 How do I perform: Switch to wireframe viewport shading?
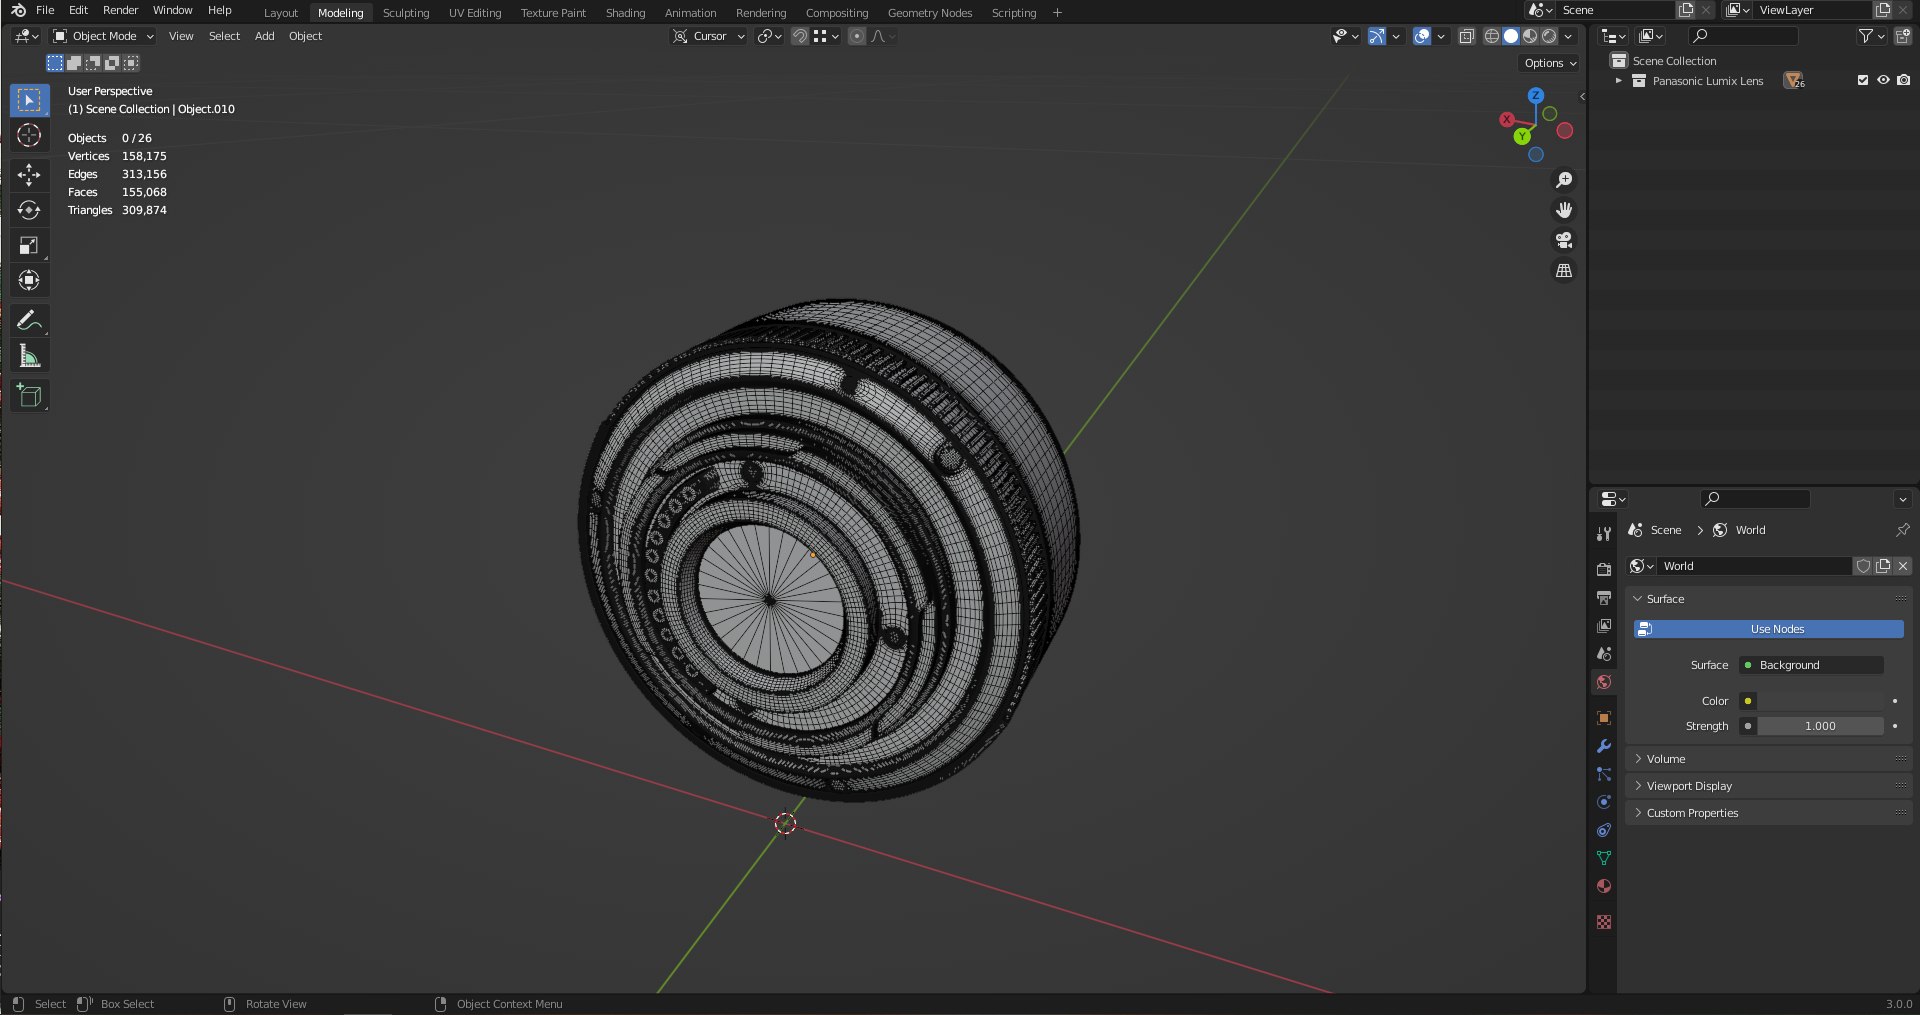1492,36
